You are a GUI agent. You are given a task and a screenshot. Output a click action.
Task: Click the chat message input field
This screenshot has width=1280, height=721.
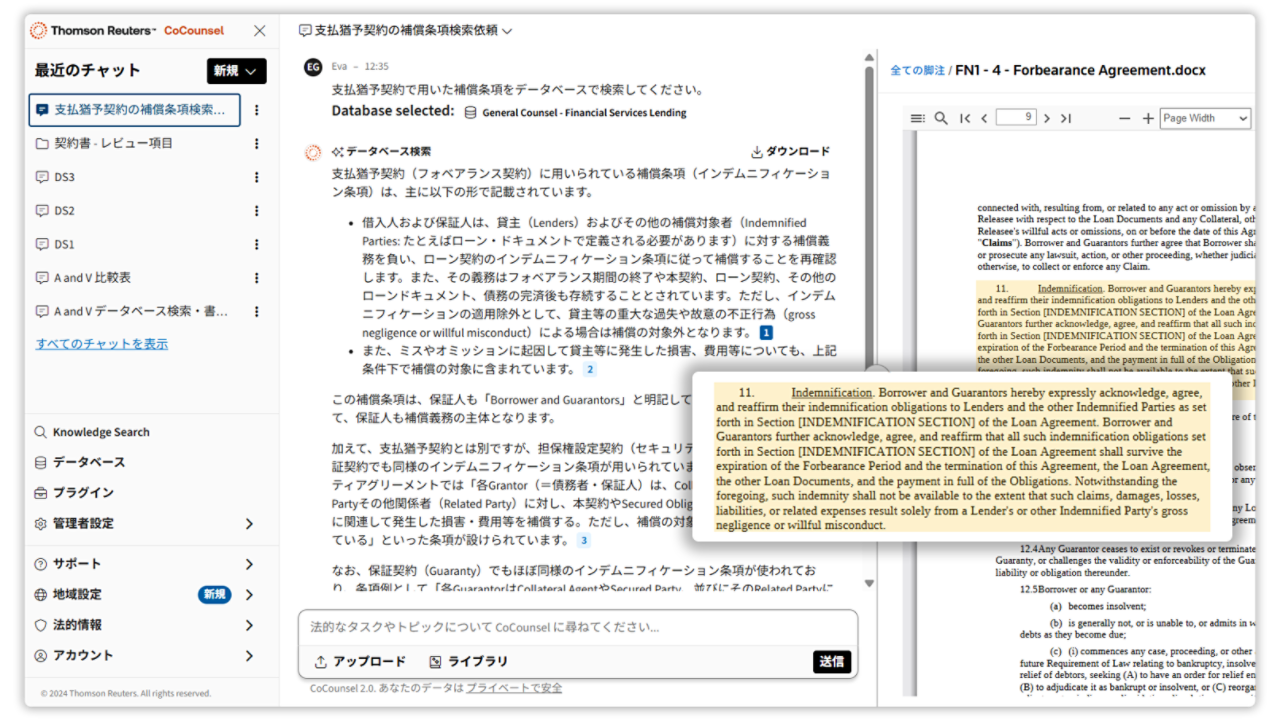tap(576, 628)
